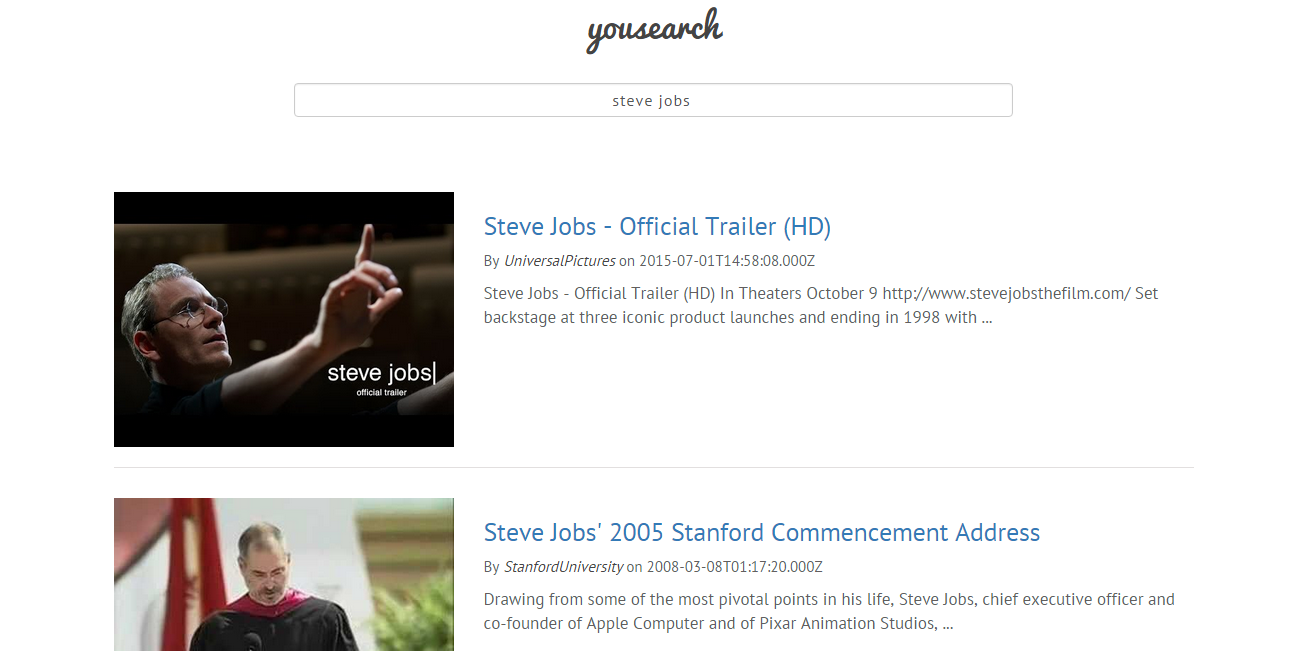The height and width of the screenshot is (651, 1293).
Task: Click the divider line between results
Action: [653, 467]
